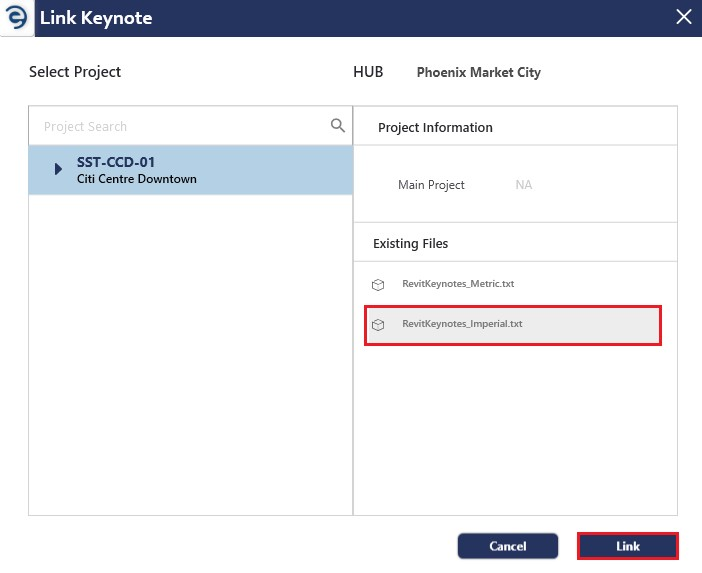Click the HUB label

point(368,72)
